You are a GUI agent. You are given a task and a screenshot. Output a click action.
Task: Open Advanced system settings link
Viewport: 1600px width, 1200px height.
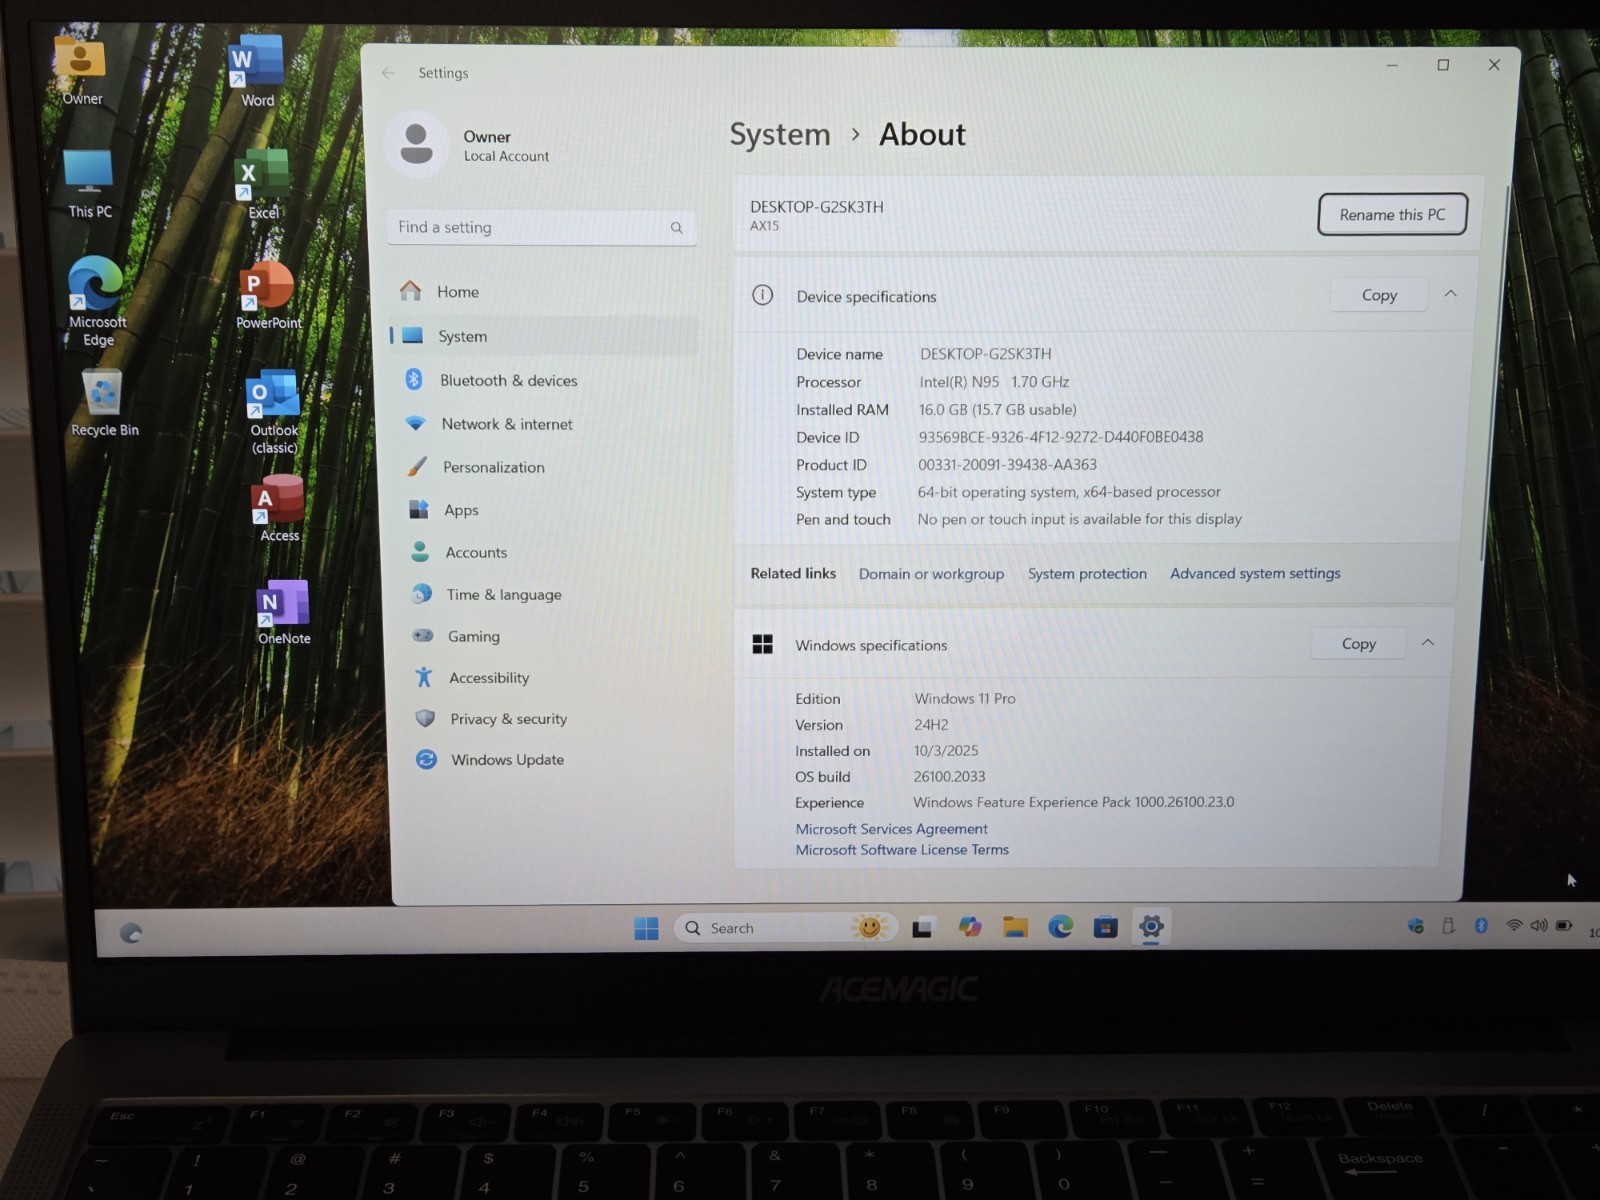coord(1255,573)
